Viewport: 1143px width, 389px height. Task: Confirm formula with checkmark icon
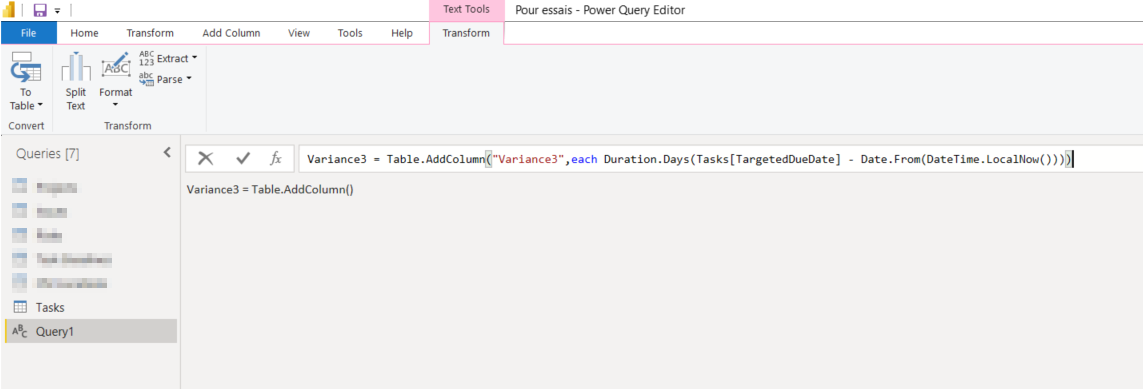(x=243, y=159)
